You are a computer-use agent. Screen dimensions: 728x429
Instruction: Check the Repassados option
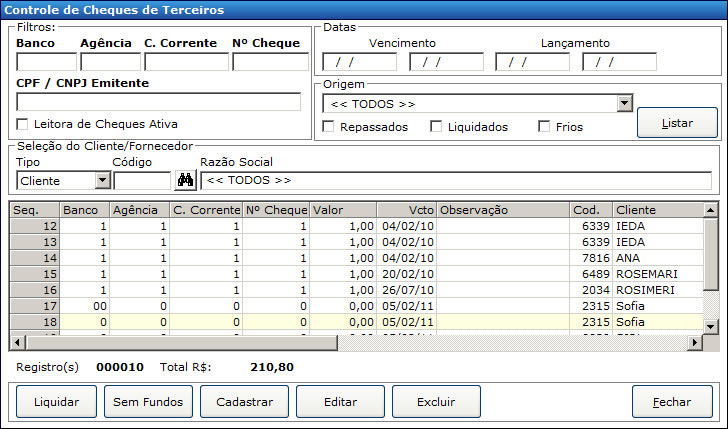click(x=328, y=126)
